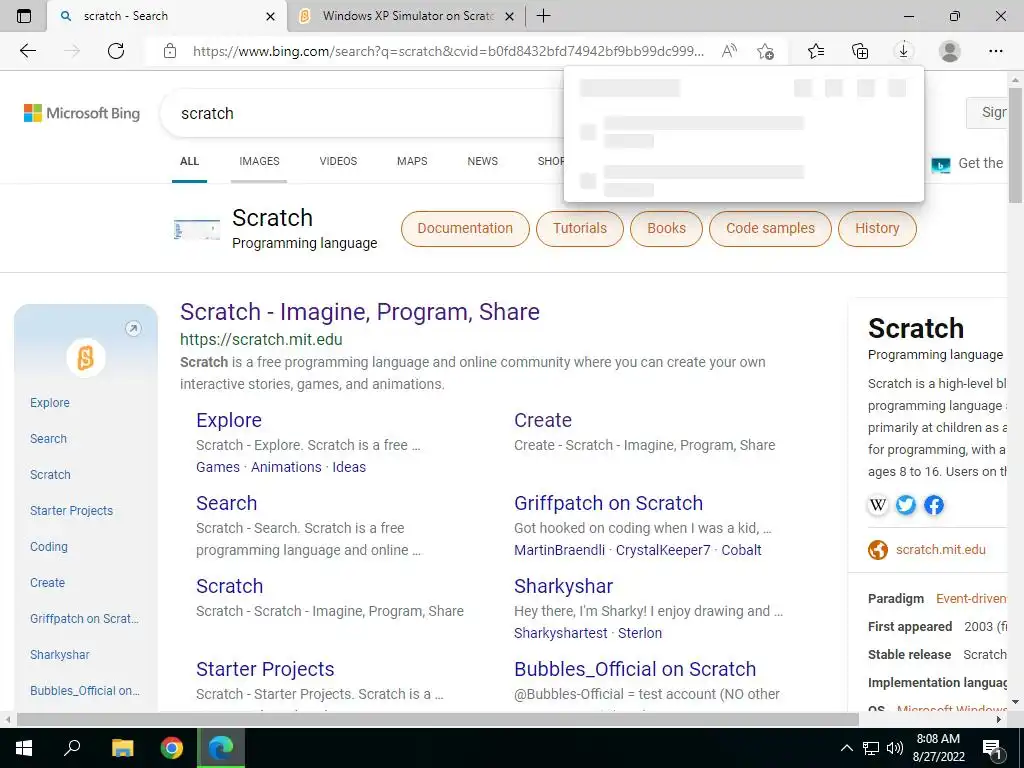1024x768 pixels.
Task: Select the ALL search tab
Action: (x=189, y=161)
